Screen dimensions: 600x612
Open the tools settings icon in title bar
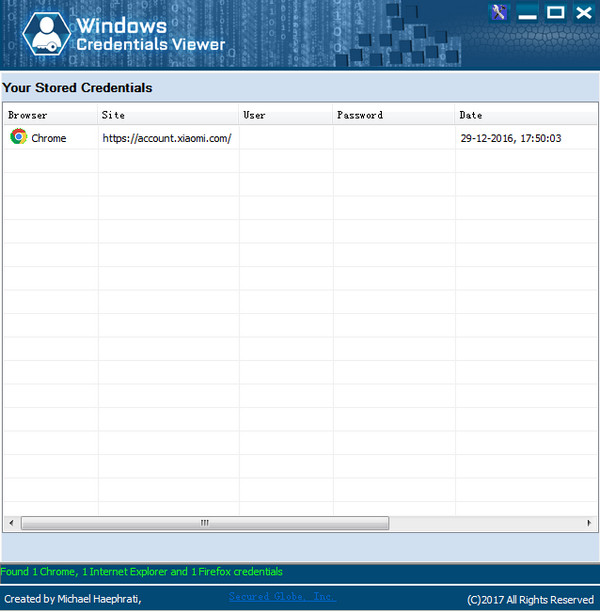tap(499, 13)
